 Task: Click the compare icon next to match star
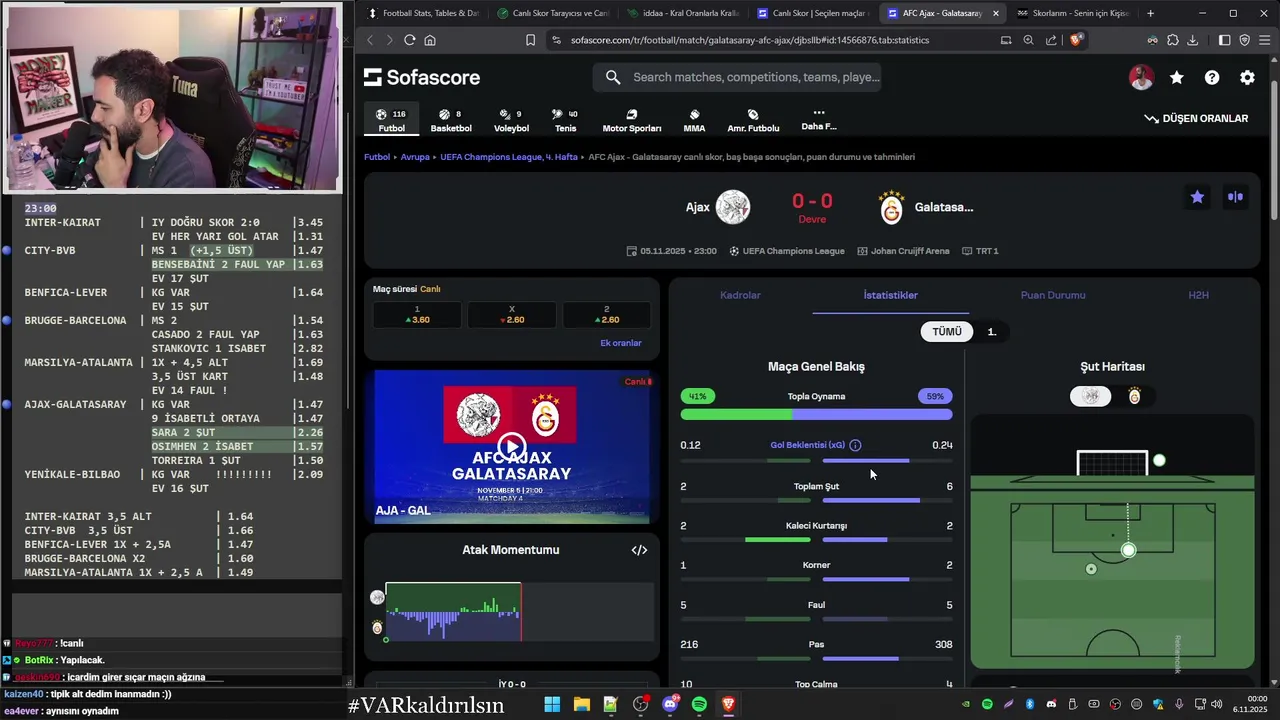(x=1235, y=197)
